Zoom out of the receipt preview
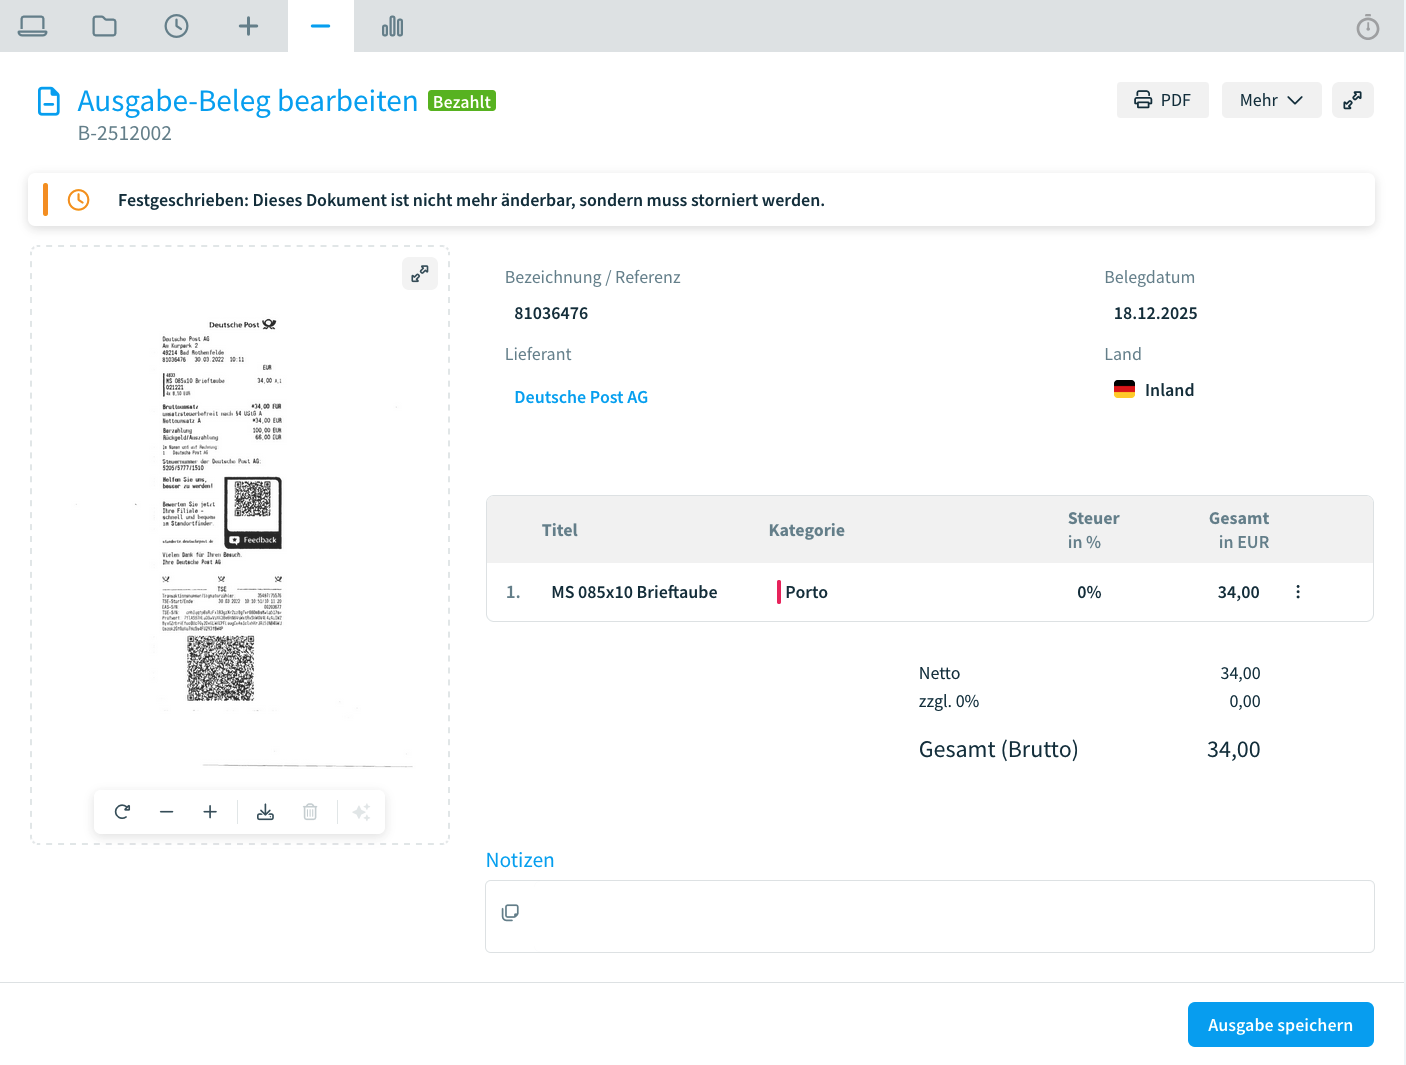1406x1065 pixels. [x=167, y=812]
